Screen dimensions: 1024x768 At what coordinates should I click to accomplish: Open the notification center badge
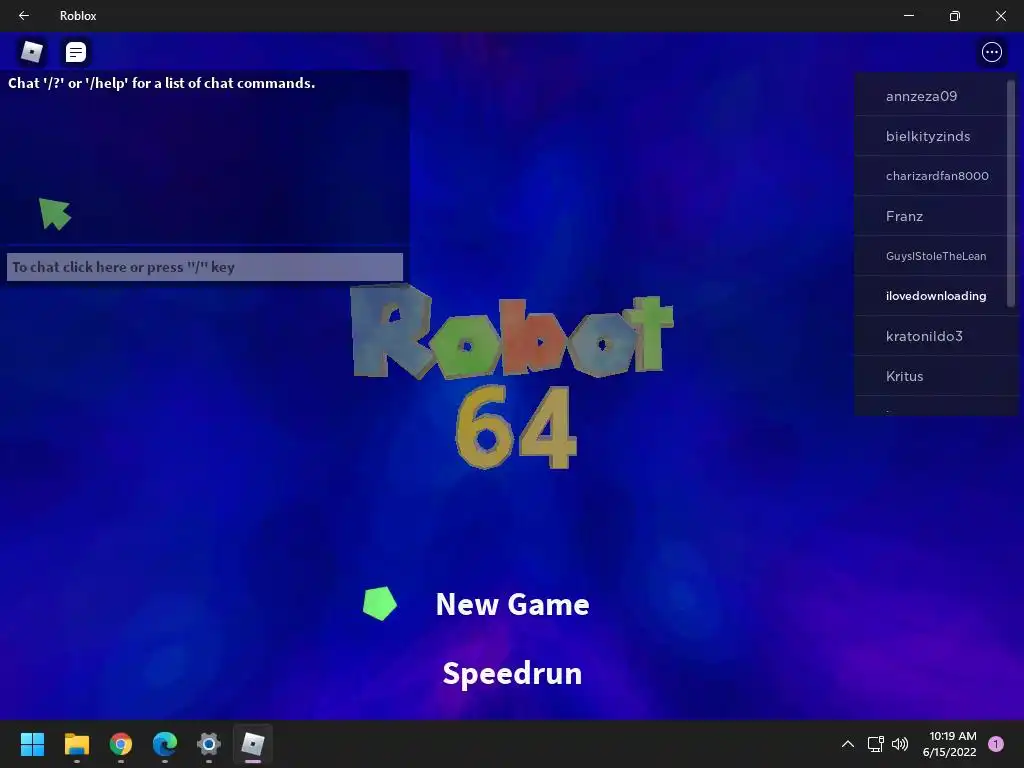(x=995, y=744)
